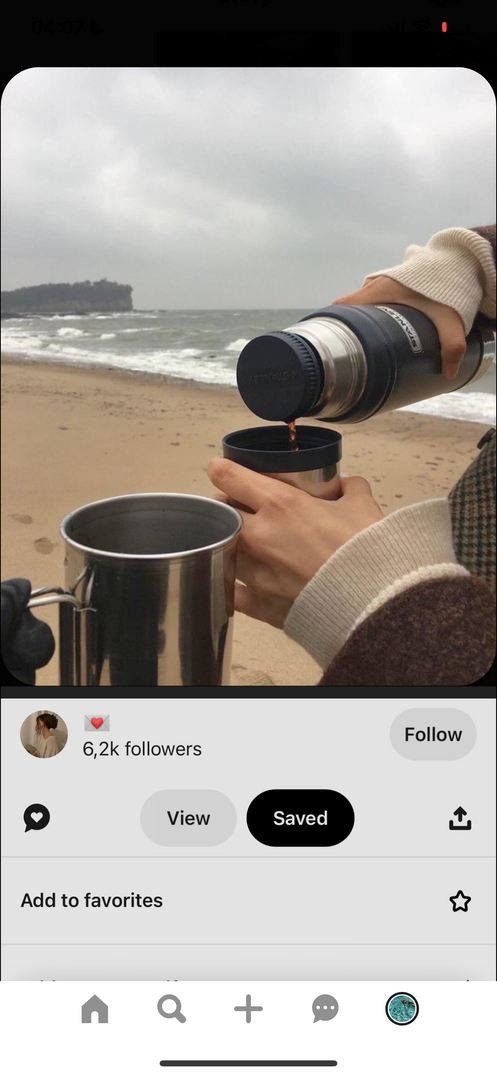Open your profile avatar tab
Screen dimensions: 497x1076
click(x=402, y=1009)
